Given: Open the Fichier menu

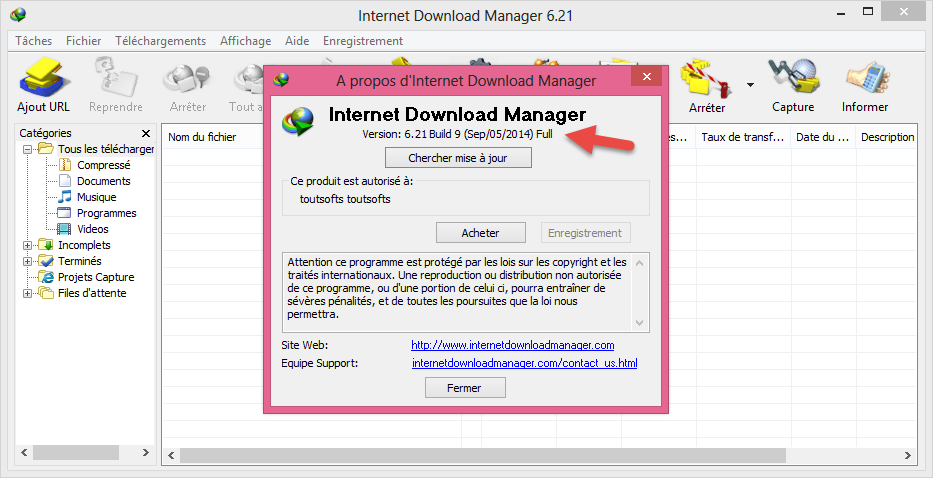Looking at the screenshot, I should click(x=83, y=41).
